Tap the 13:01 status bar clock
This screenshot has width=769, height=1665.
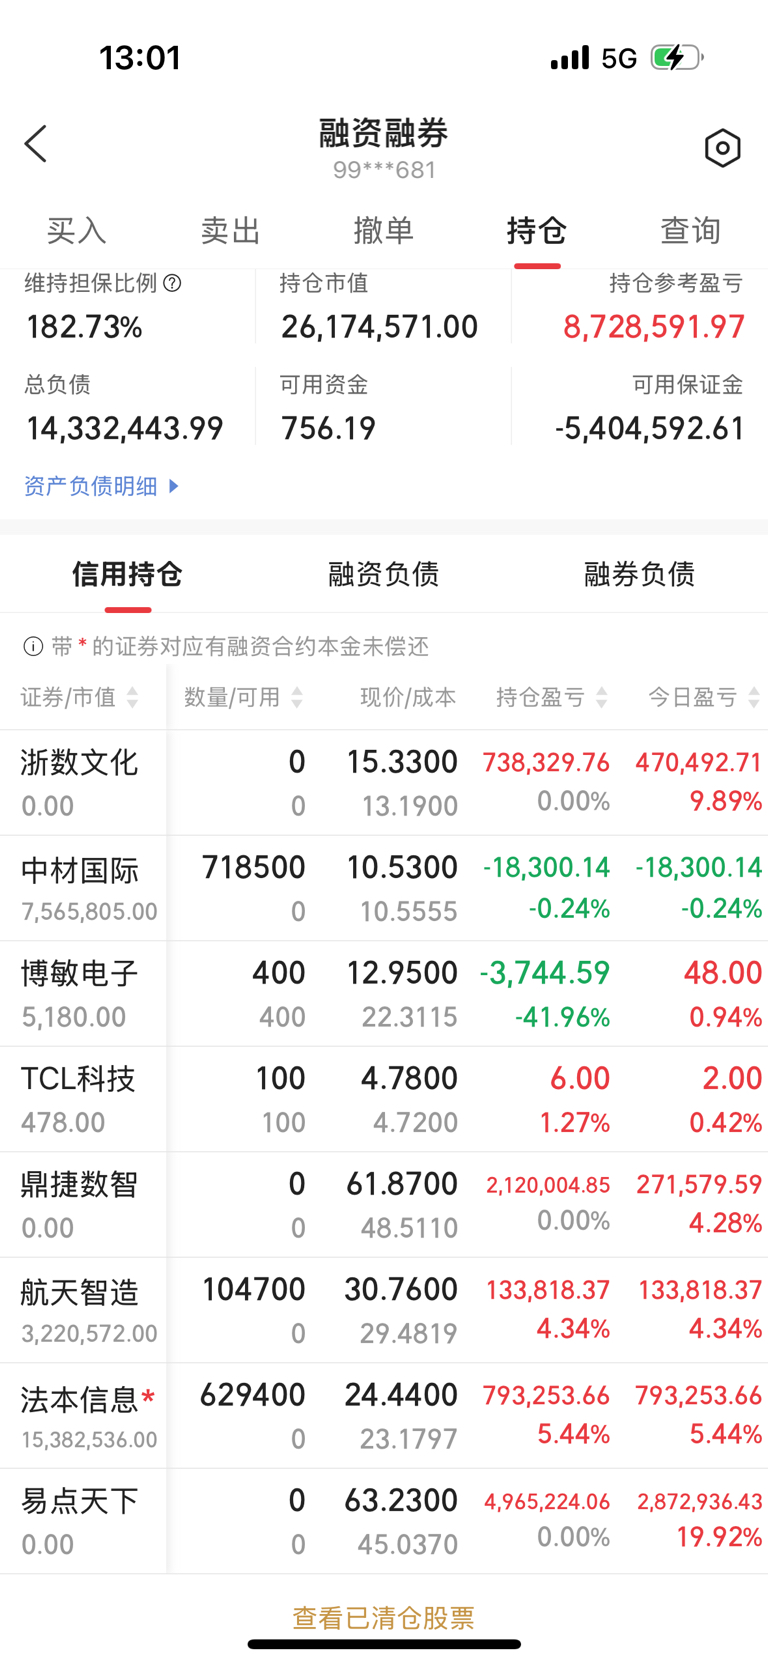[x=140, y=58]
